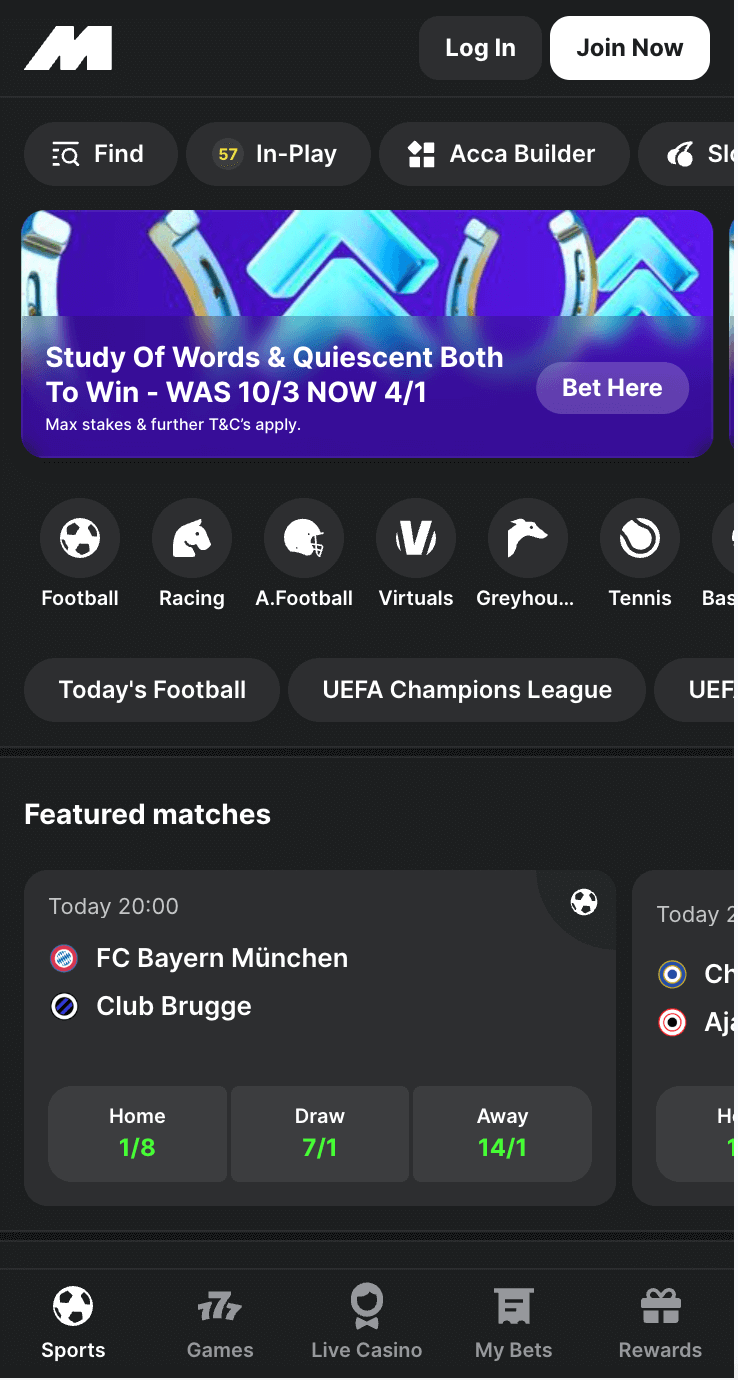Open the Games tab in bottom bar

(220, 1323)
